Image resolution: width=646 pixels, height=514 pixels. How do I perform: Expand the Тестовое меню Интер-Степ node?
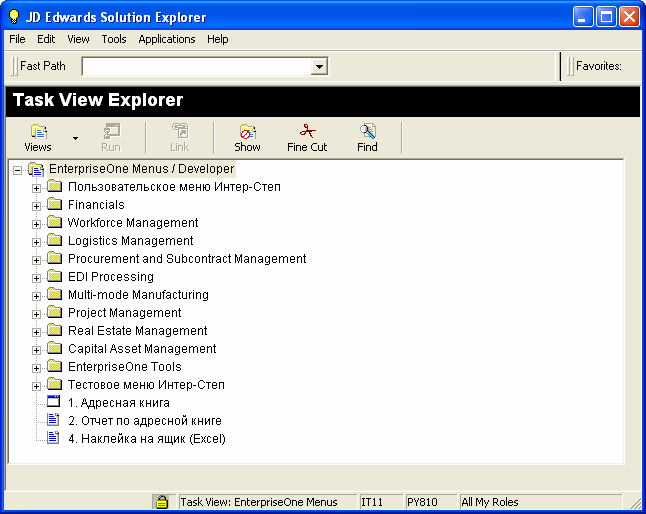click(x=36, y=386)
